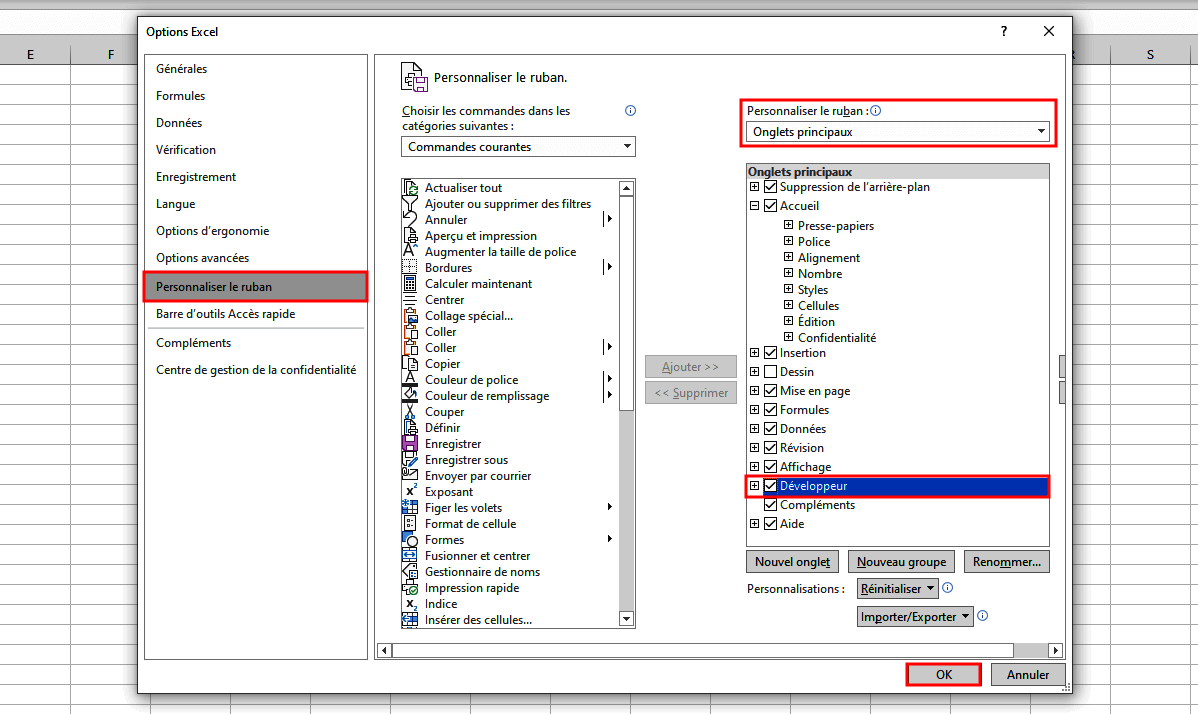The height and width of the screenshot is (714, 1198).
Task: Open the Formules options category
Action: point(181,96)
